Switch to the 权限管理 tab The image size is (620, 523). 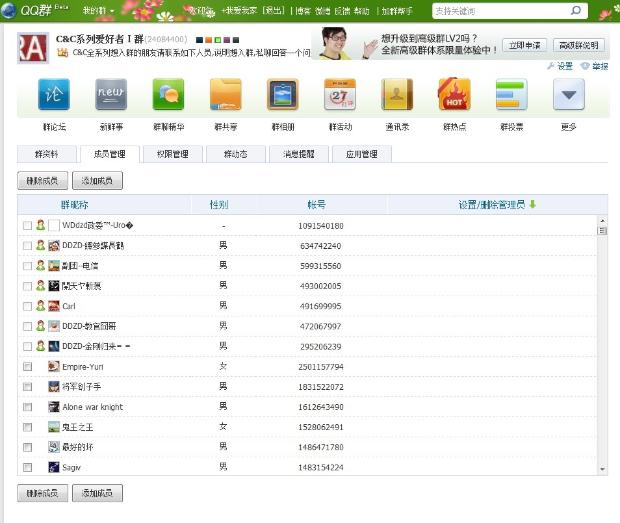point(173,154)
